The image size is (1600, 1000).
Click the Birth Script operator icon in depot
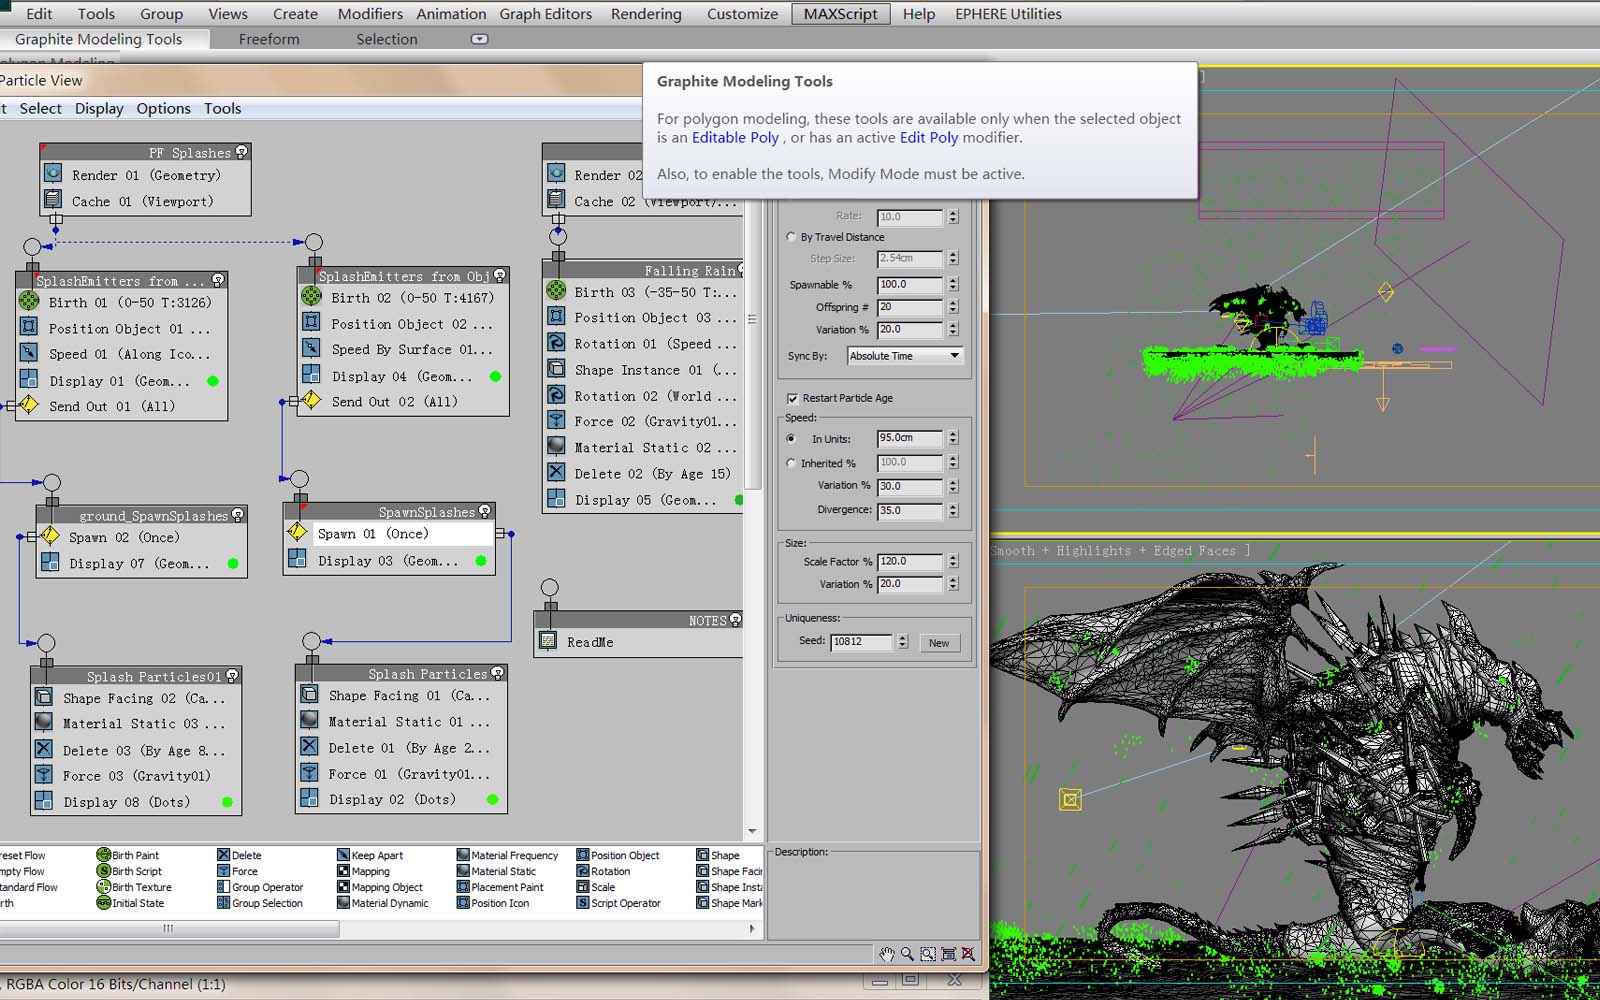point(103,871)
